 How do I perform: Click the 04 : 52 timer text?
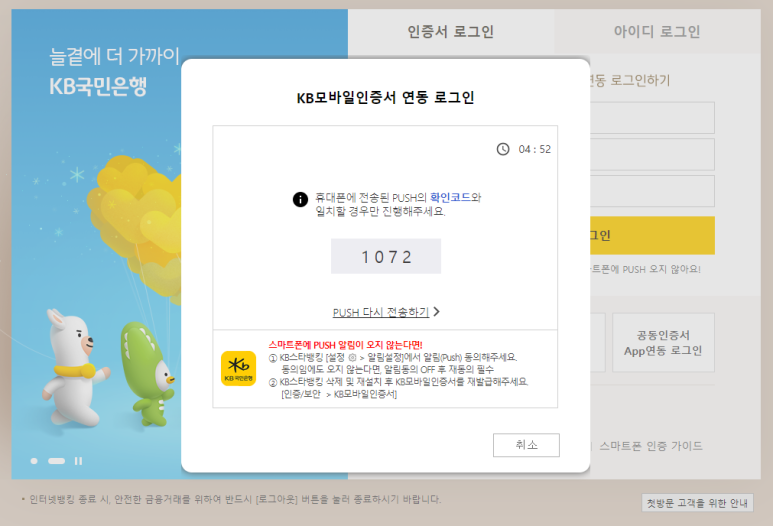(534, 149)
